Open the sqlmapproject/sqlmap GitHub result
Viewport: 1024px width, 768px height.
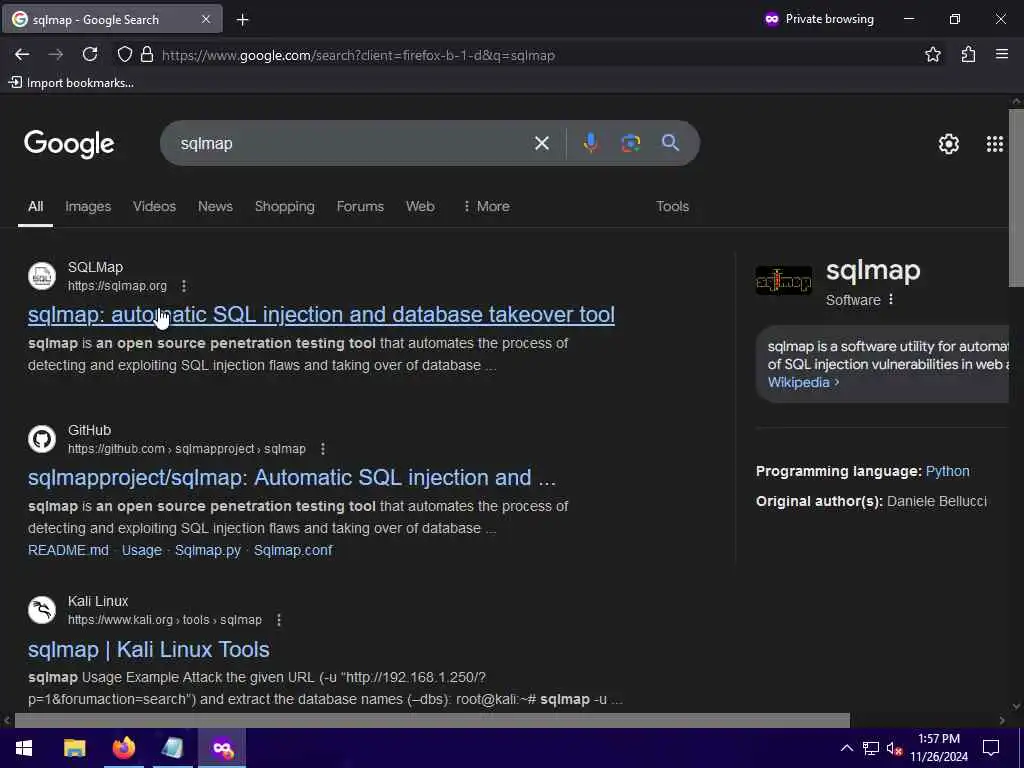[x=292, y=478]
